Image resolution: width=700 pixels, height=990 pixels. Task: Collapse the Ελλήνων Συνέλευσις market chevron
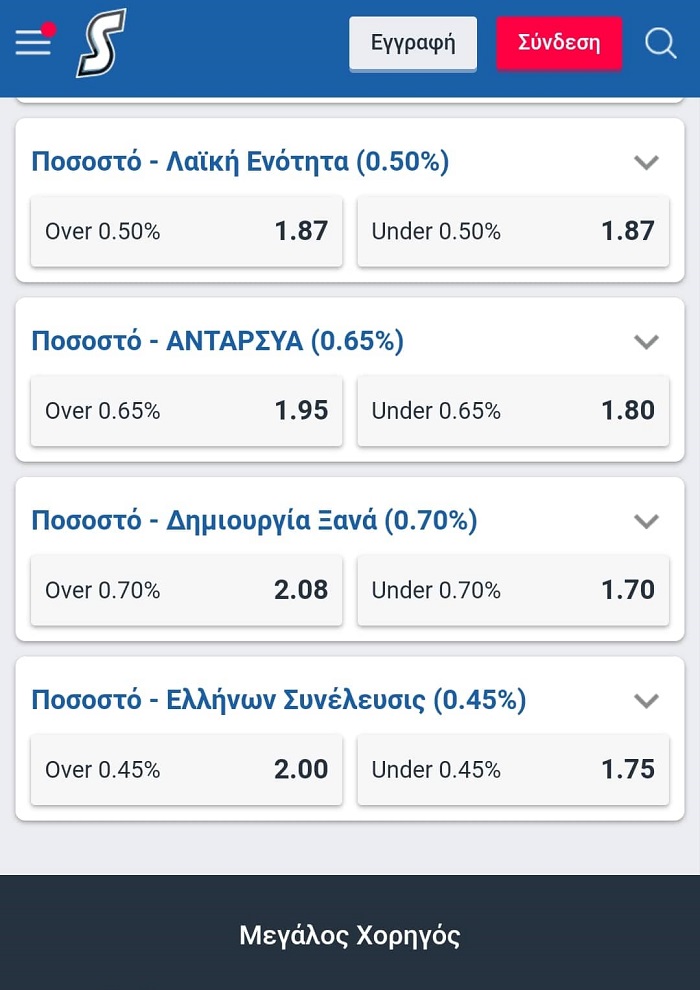[x=646, y=701]
